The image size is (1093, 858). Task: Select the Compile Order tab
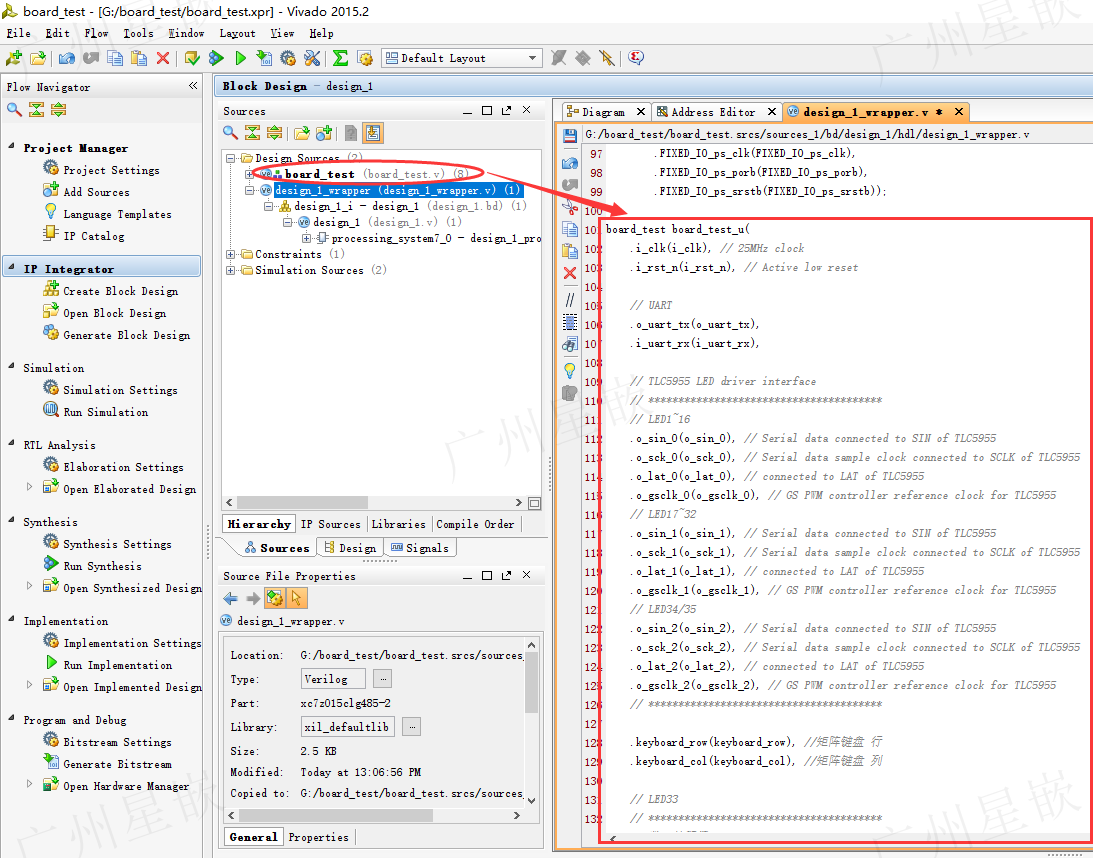click(x=475, y=524)
